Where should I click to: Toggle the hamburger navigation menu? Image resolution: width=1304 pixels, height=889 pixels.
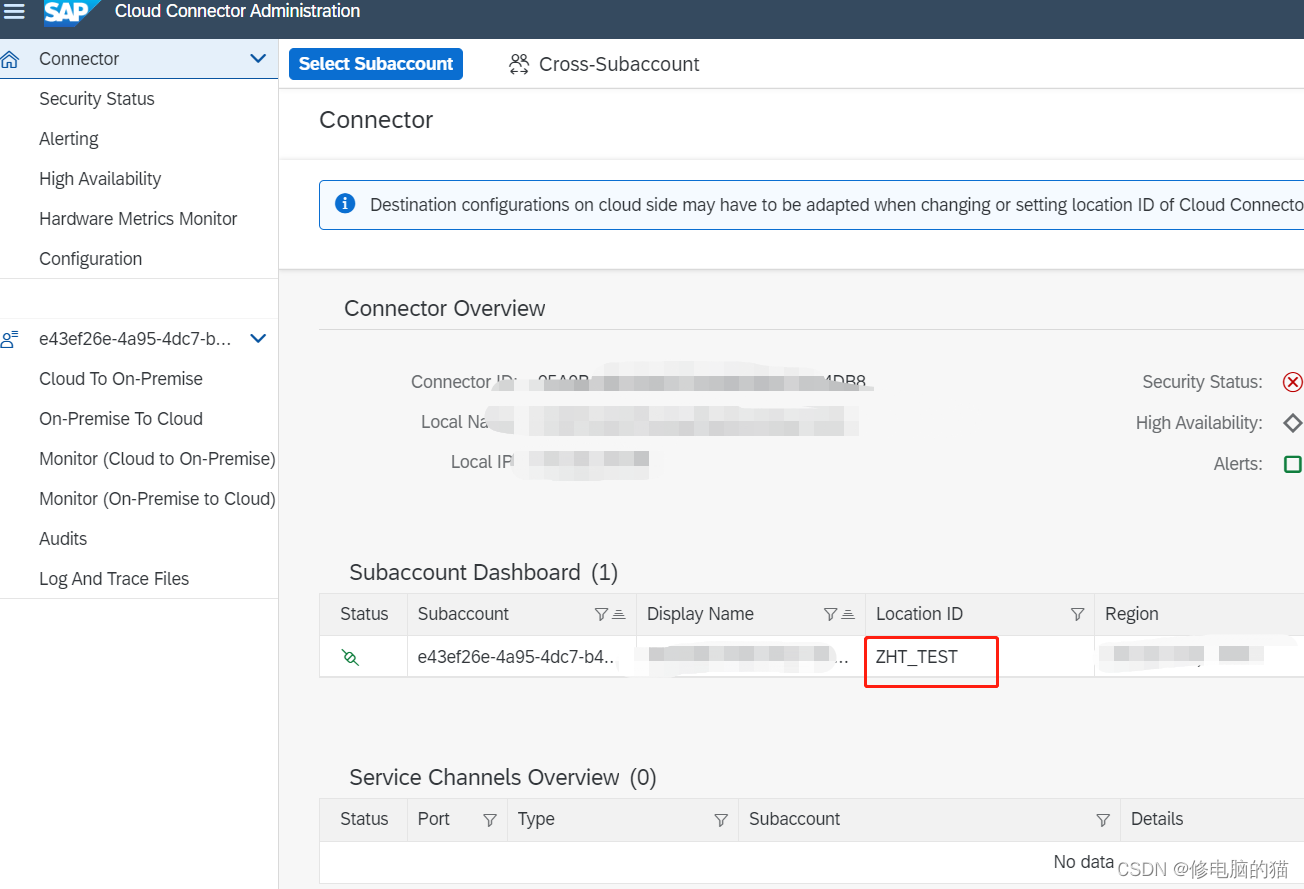[14, 11]
